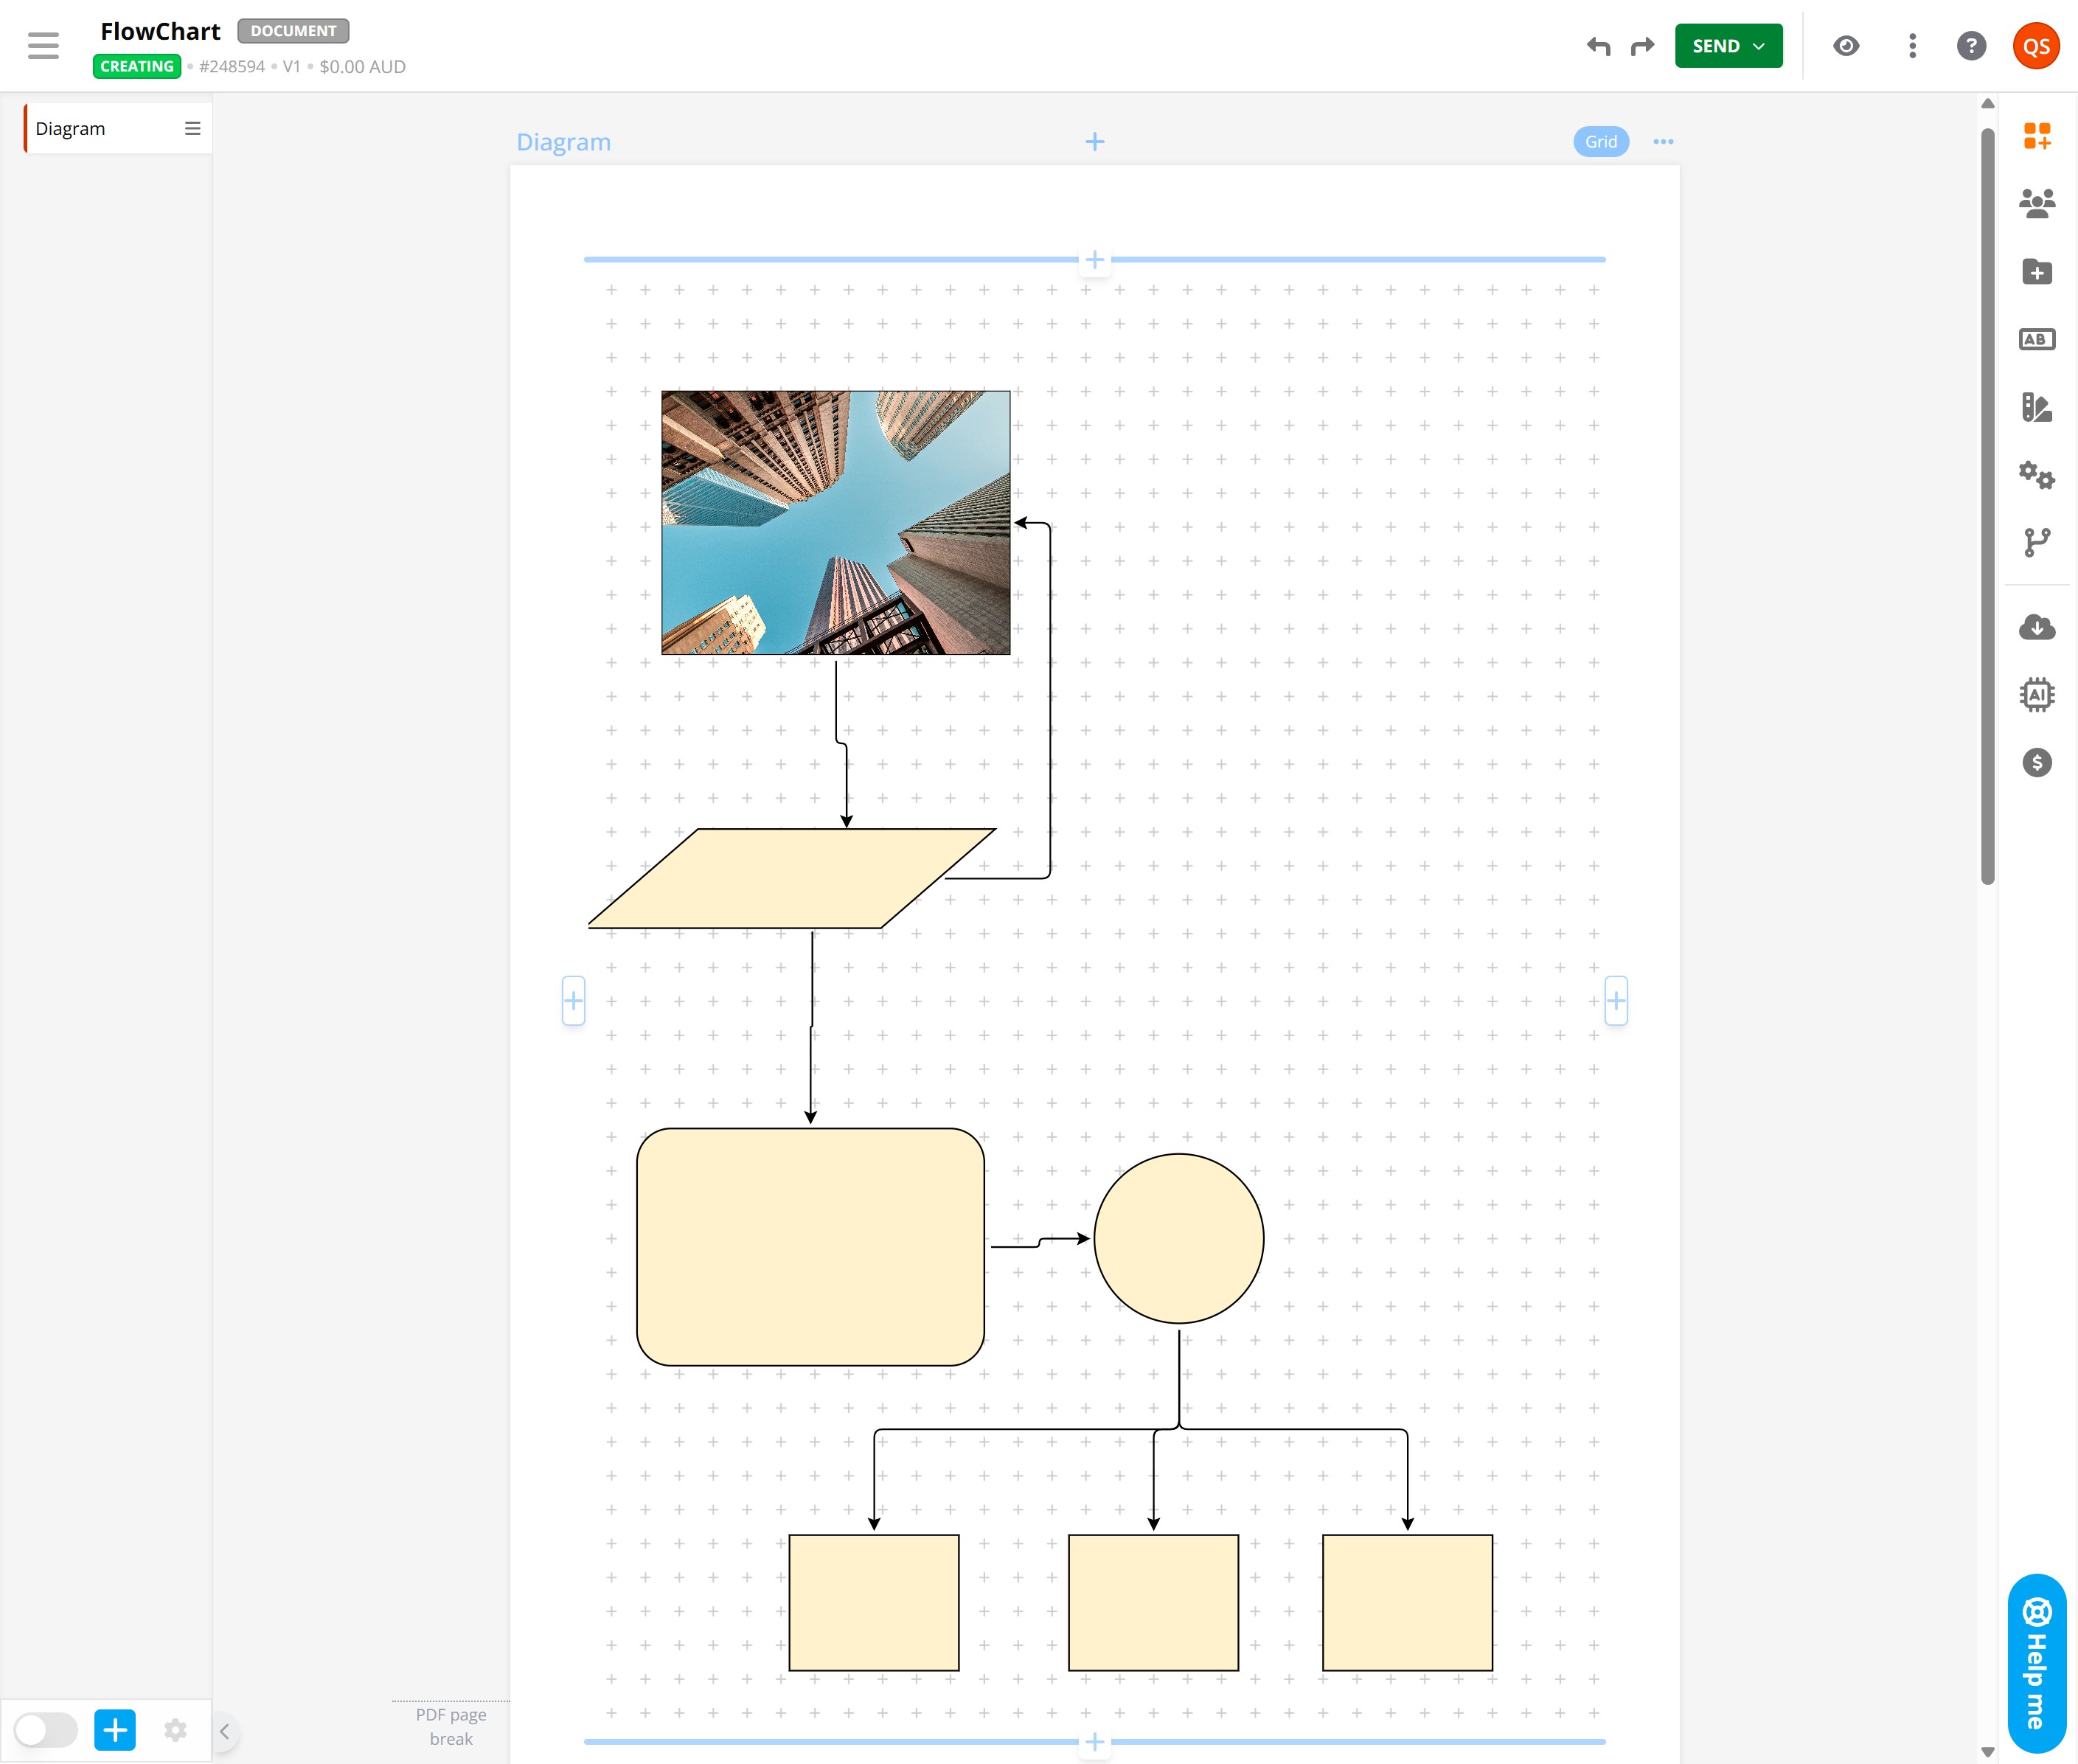
Task: Click the add folder icon in sidebar
Action: point(2036,272)
